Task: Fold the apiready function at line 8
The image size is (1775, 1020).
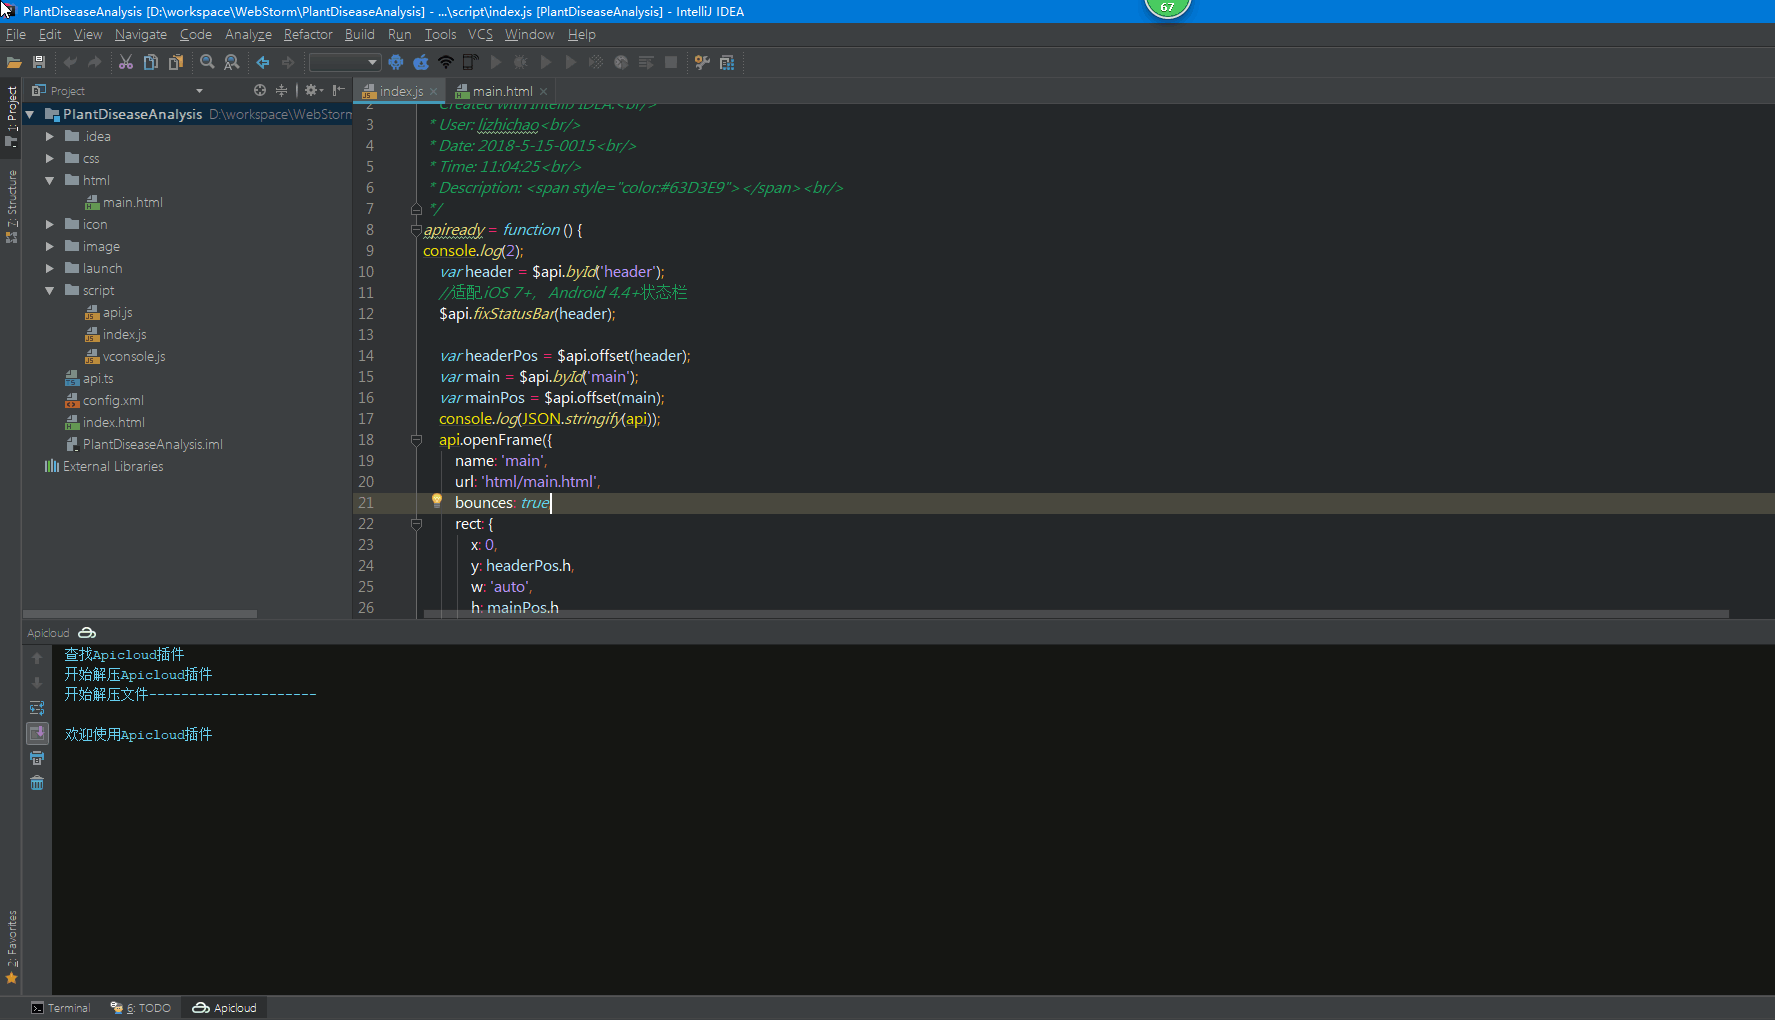Action: coord(416,230)
